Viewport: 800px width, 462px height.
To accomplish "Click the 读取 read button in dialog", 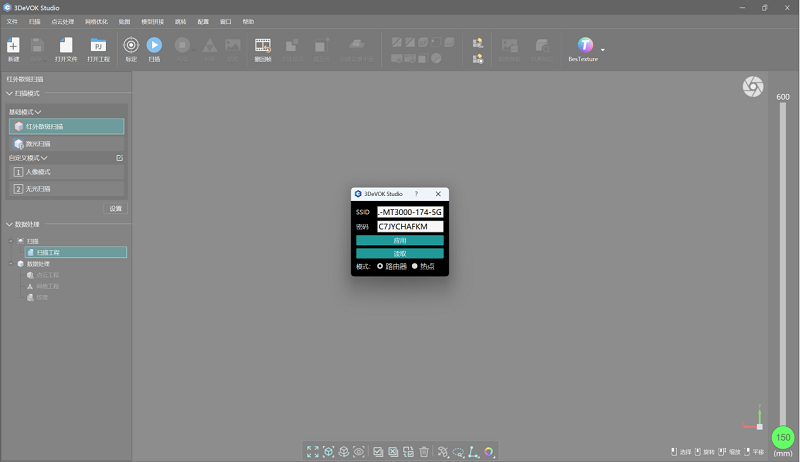I will tap(399, 253).
